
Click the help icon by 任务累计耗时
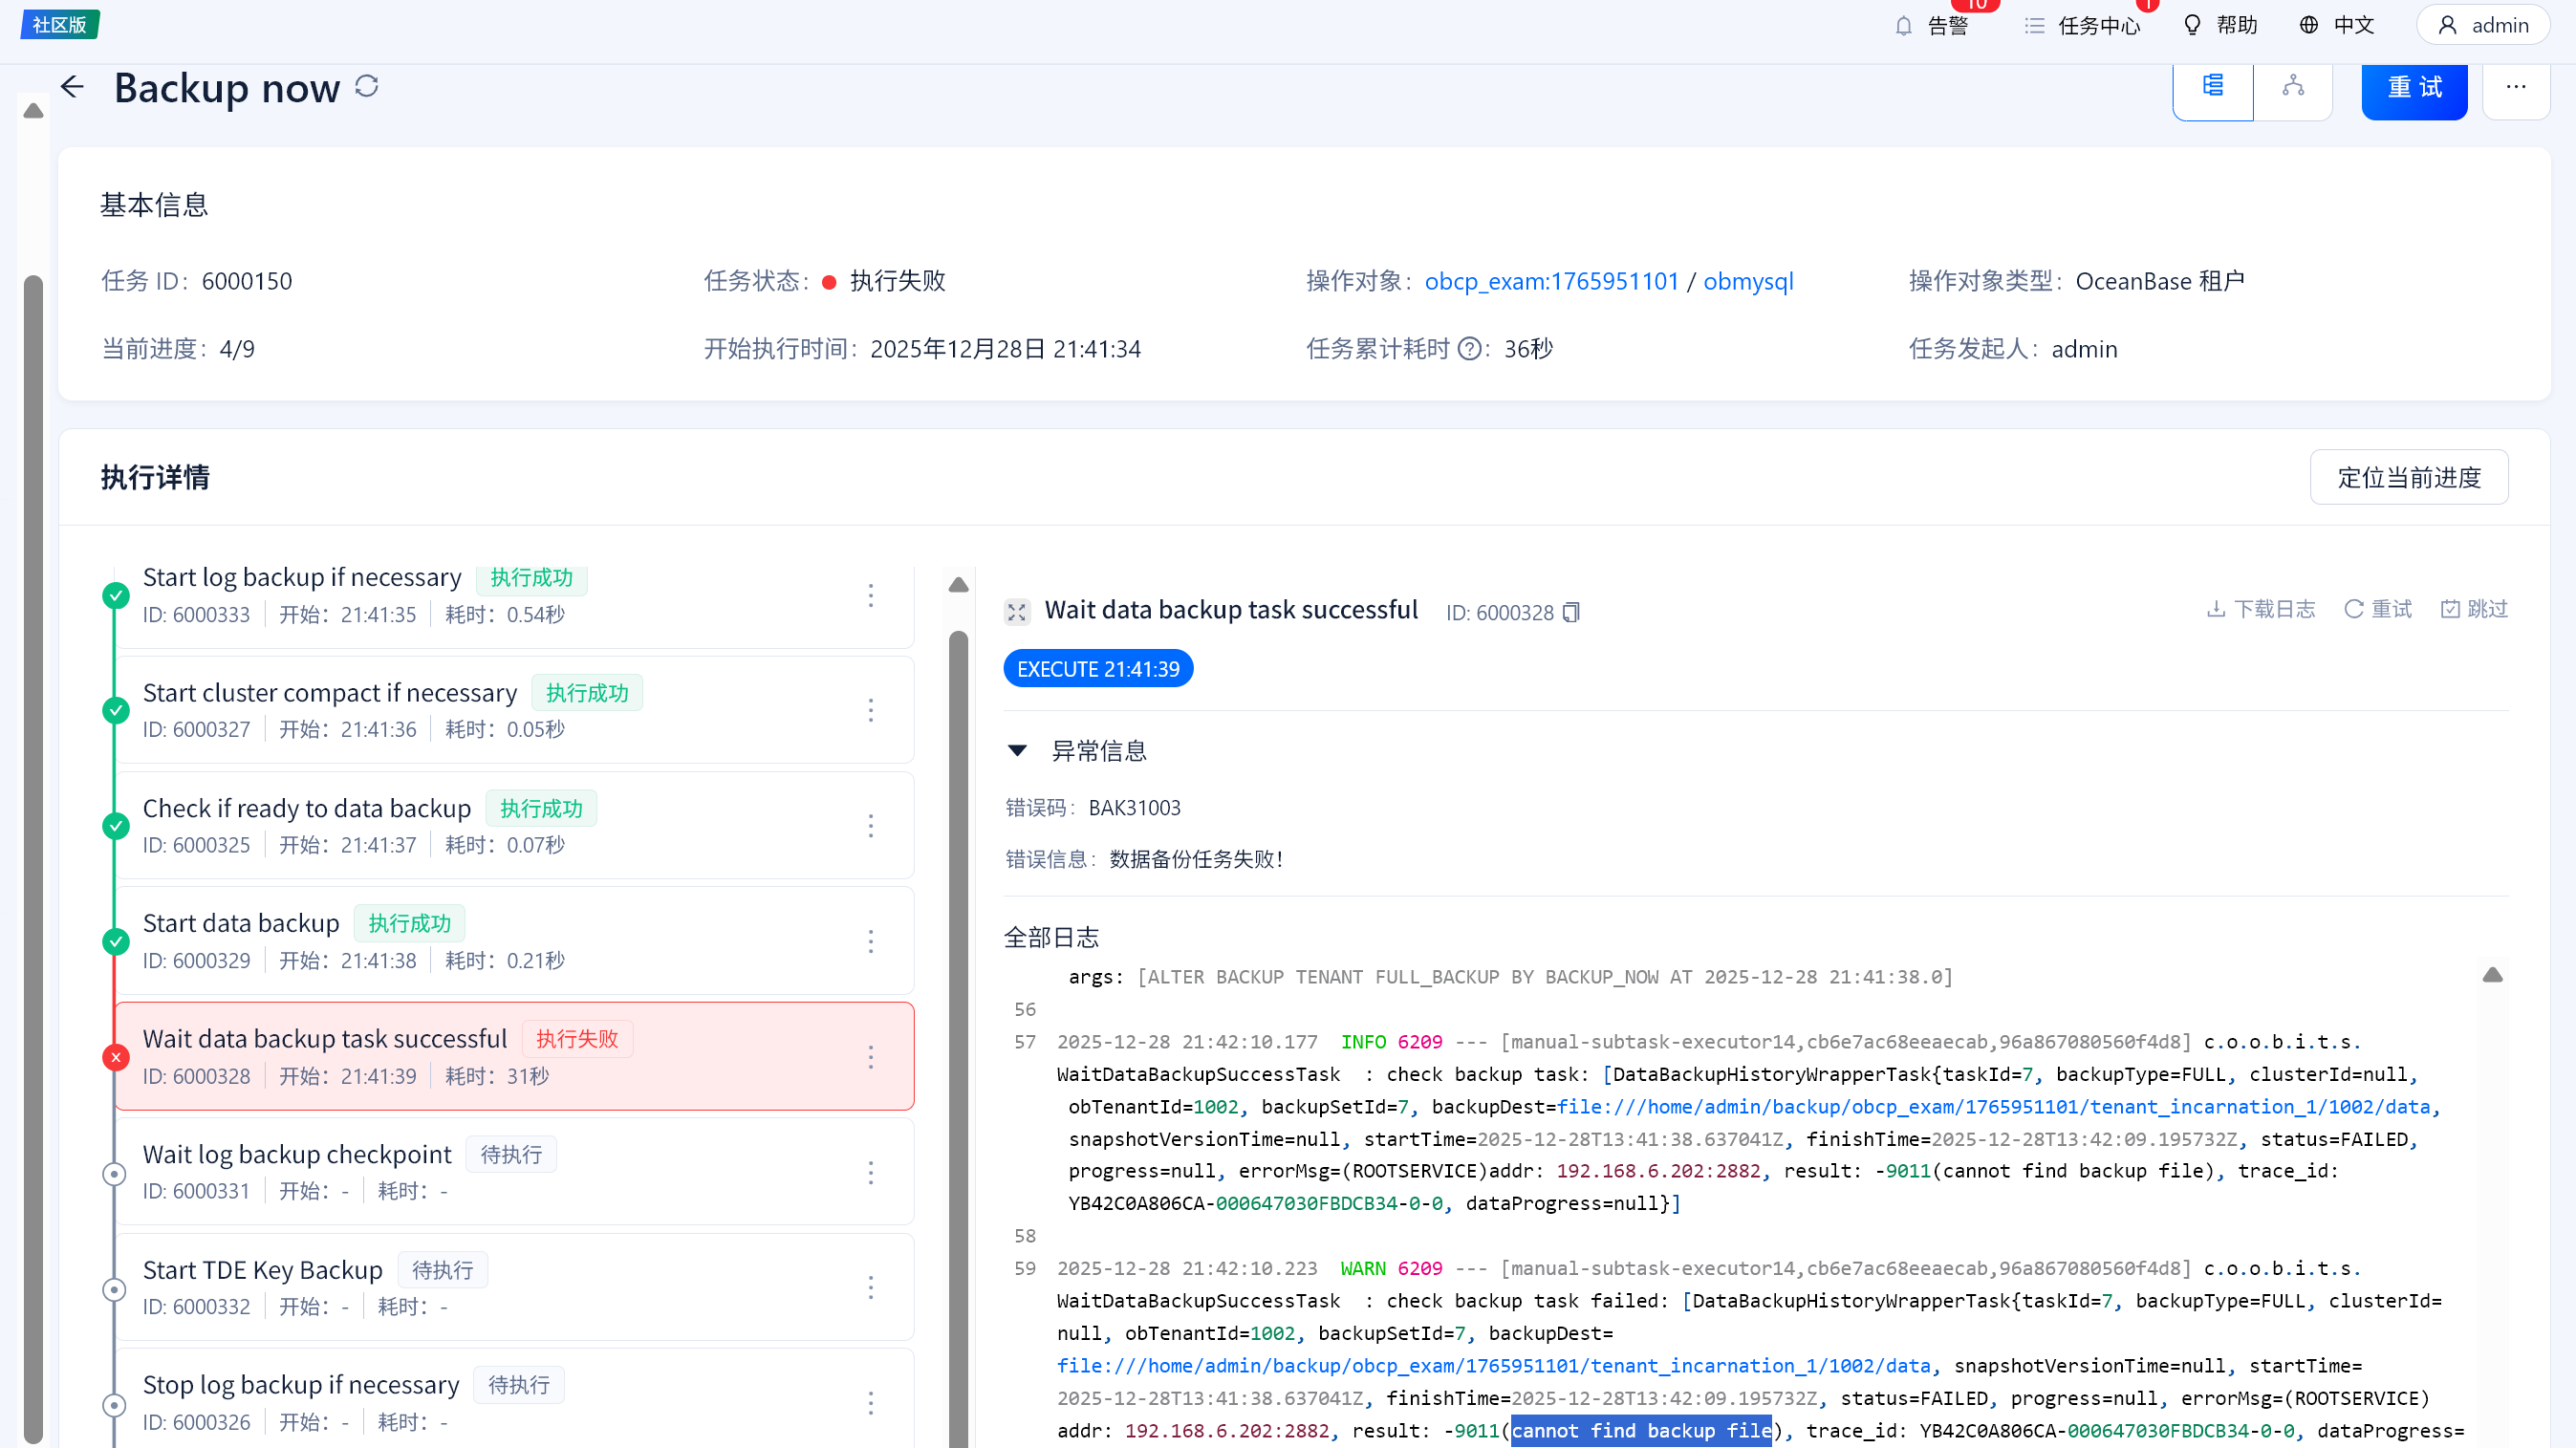tap(1469, 349)
